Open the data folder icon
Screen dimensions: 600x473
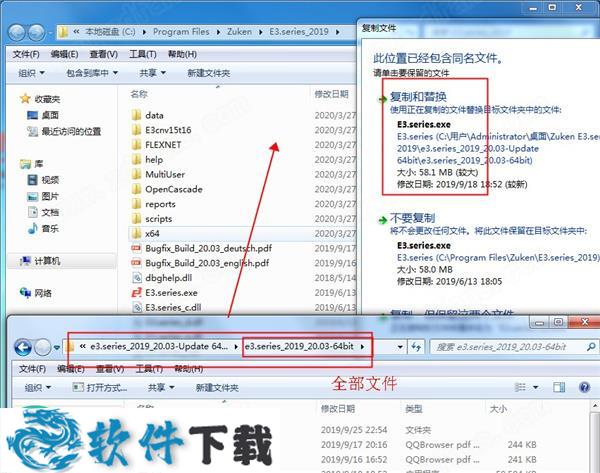click(x=137, y=115)
